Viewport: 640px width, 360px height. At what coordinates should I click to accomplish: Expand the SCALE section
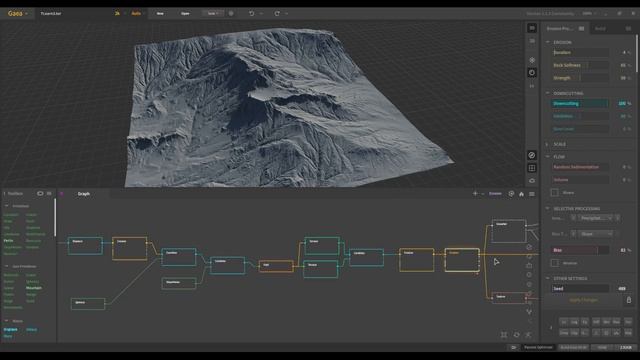[x=548, y=144]
